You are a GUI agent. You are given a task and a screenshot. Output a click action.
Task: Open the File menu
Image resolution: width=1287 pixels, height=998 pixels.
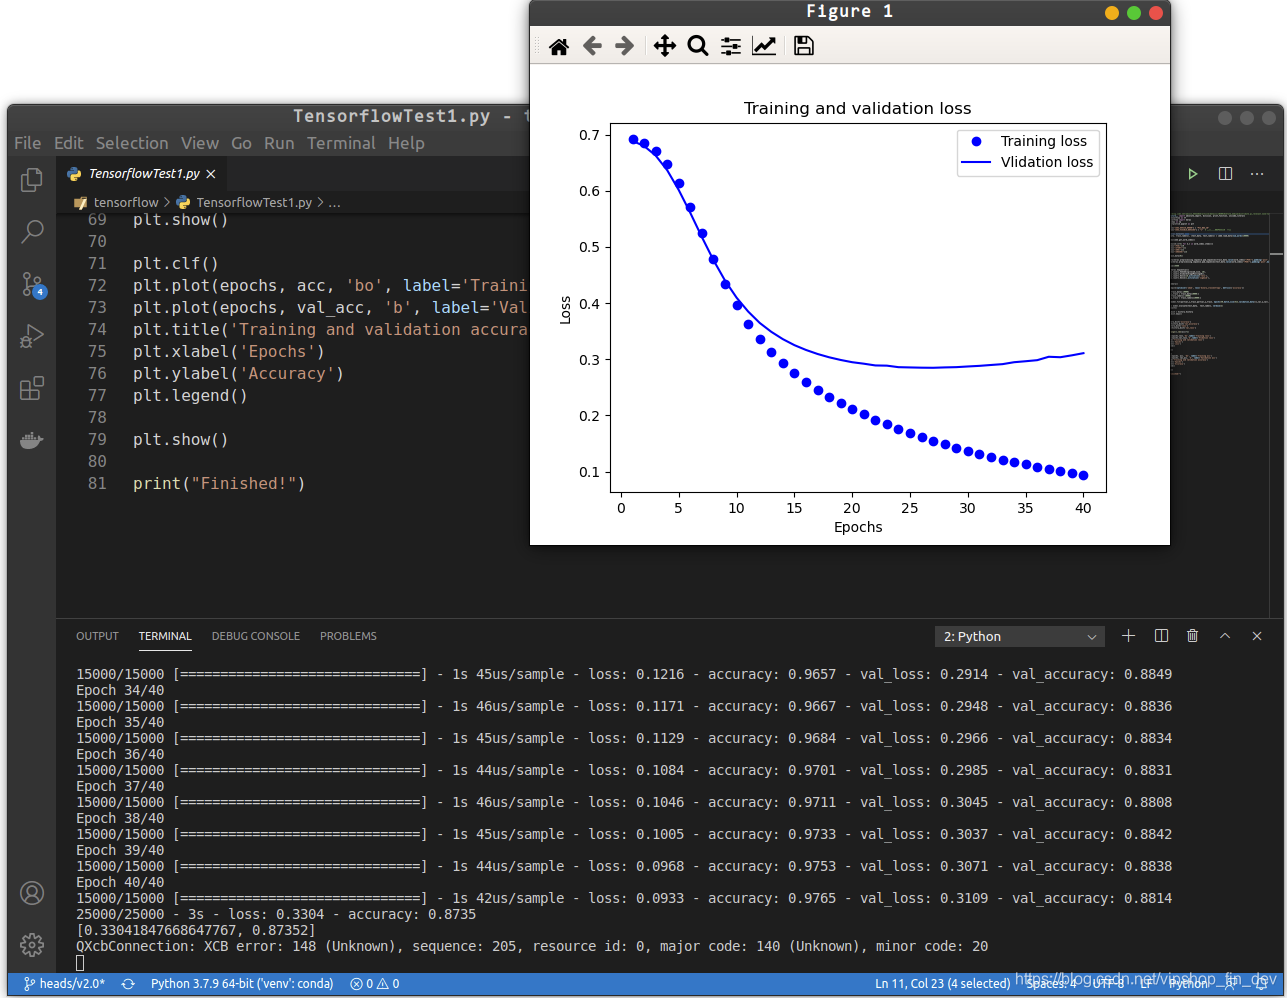28,143
